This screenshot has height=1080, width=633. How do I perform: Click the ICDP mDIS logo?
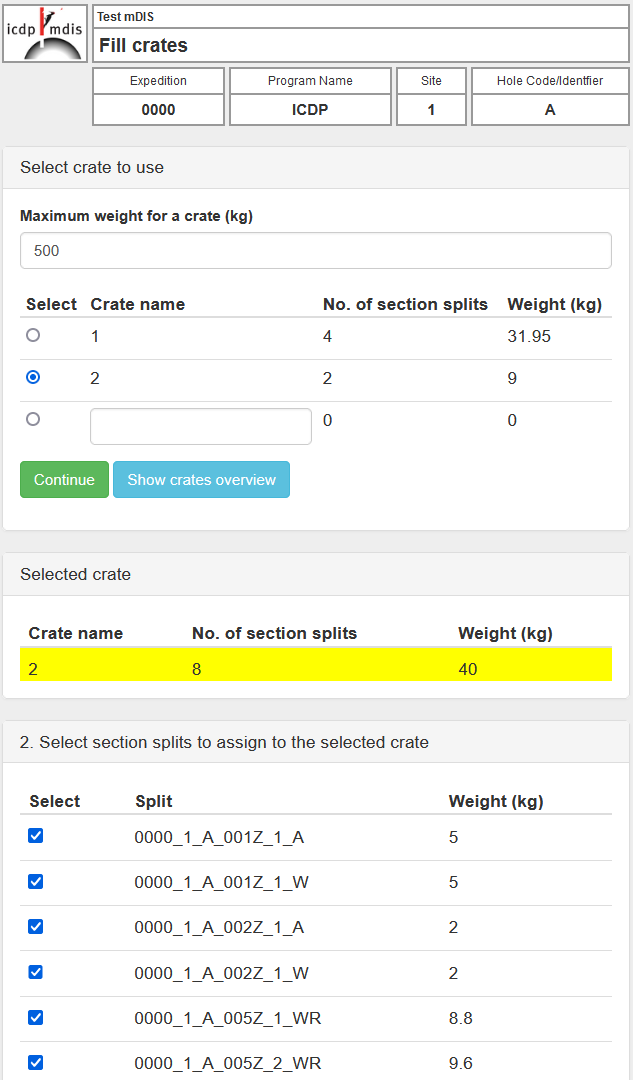44,32
